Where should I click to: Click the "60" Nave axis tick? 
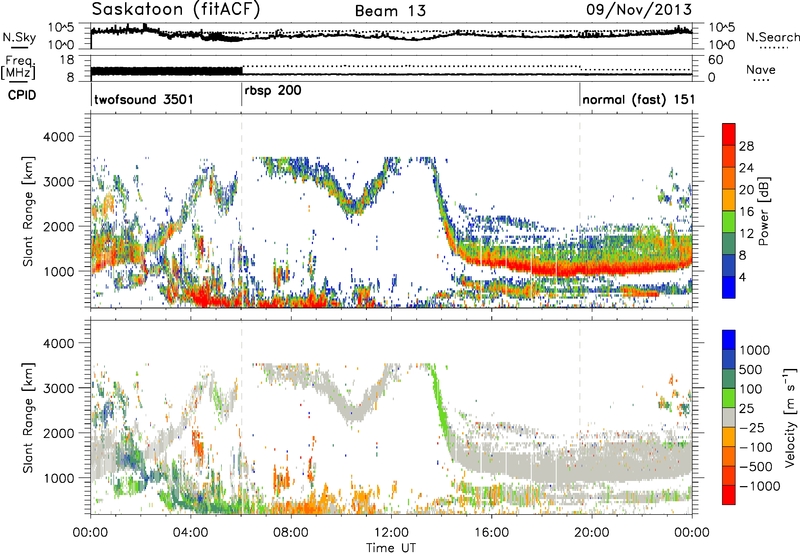click(x=715, y=60)
